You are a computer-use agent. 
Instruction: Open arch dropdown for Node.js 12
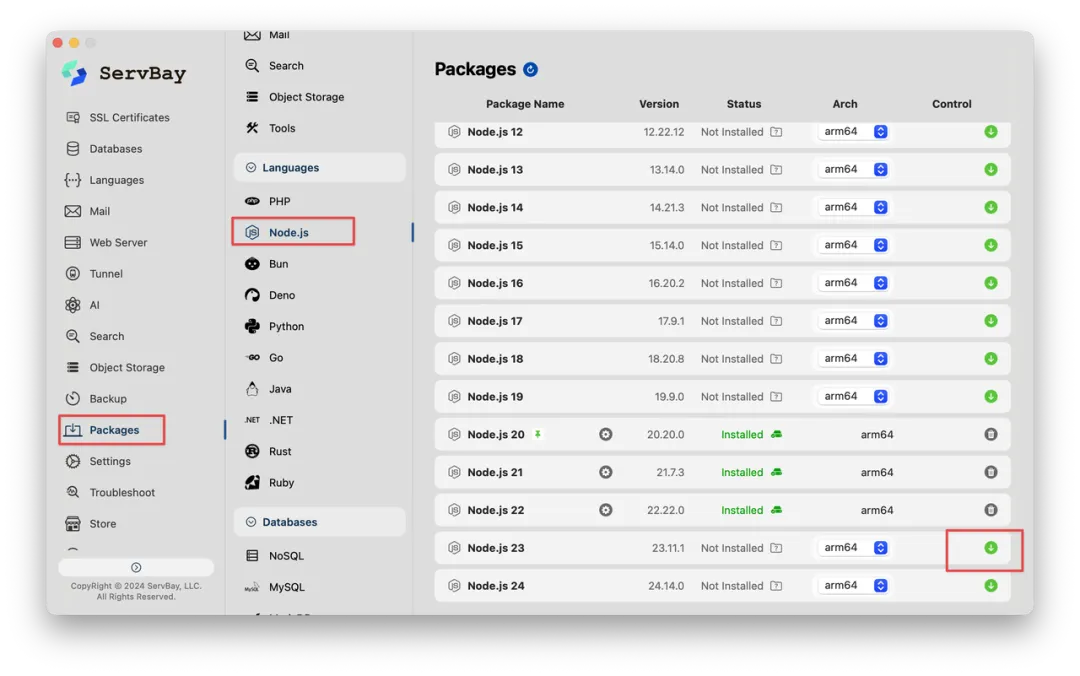tap(853, 132)
